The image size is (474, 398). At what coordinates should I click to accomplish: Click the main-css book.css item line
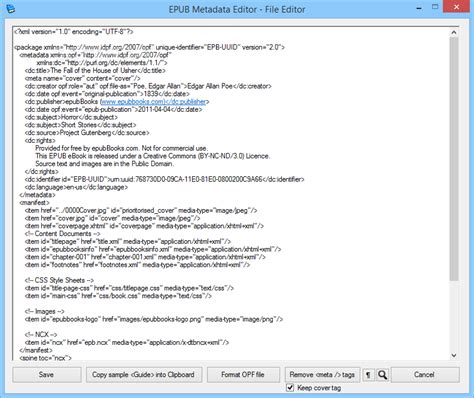(118, 296)
